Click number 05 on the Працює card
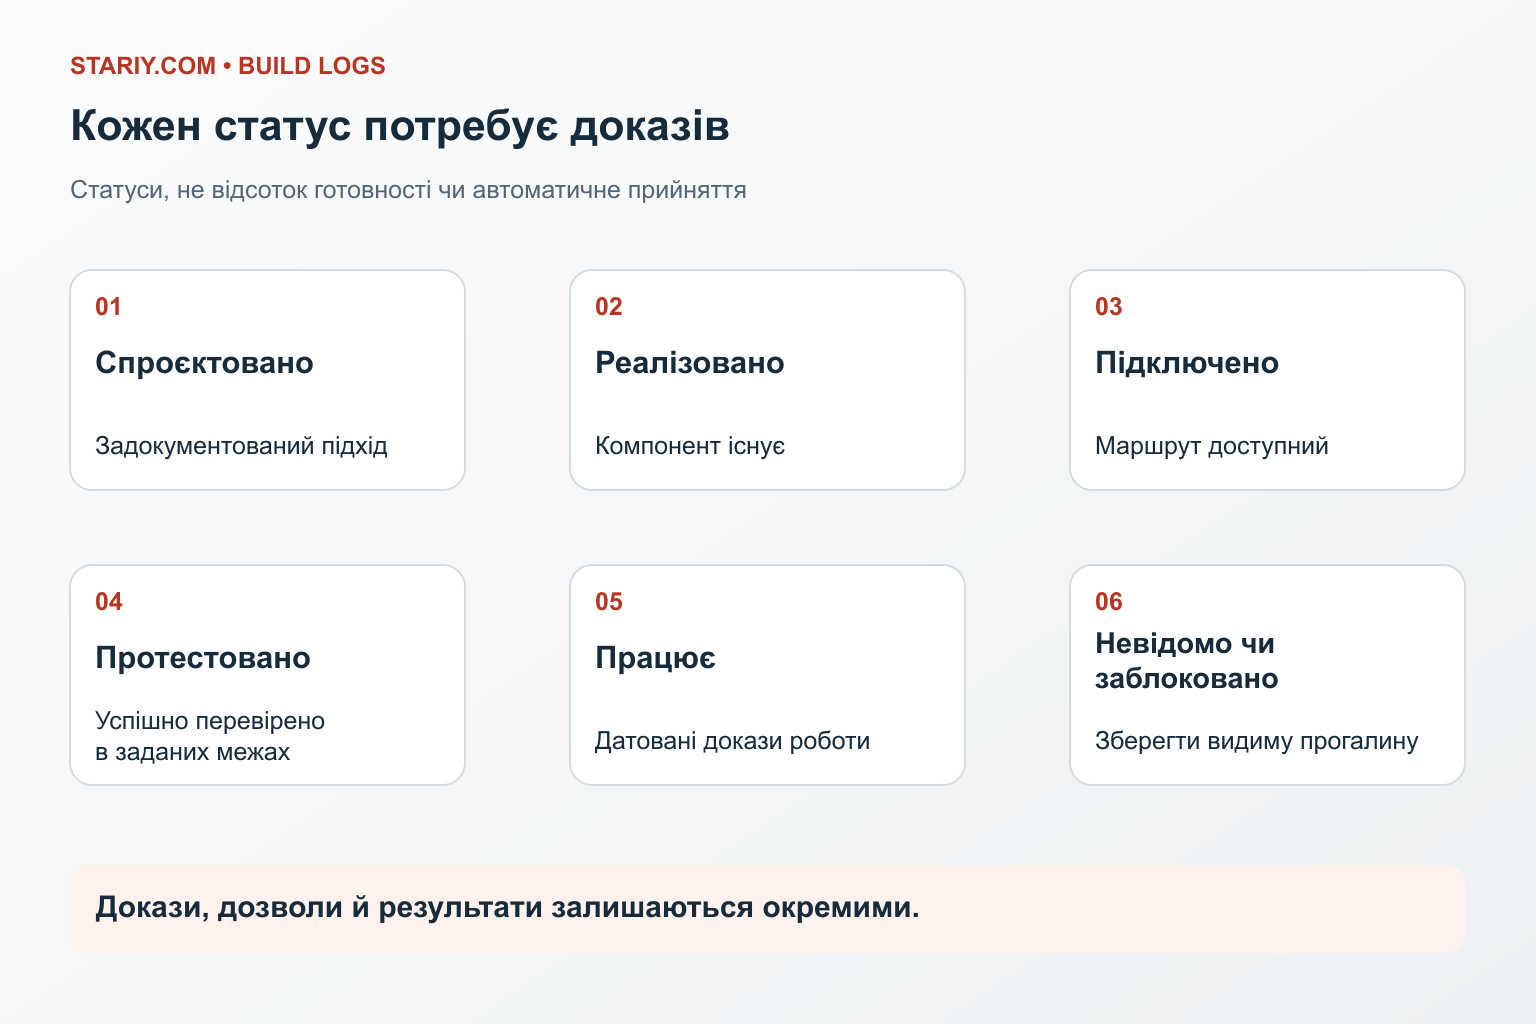Image resolution: width=1536 pixels, height=1024 pixels. coord(608,602)
